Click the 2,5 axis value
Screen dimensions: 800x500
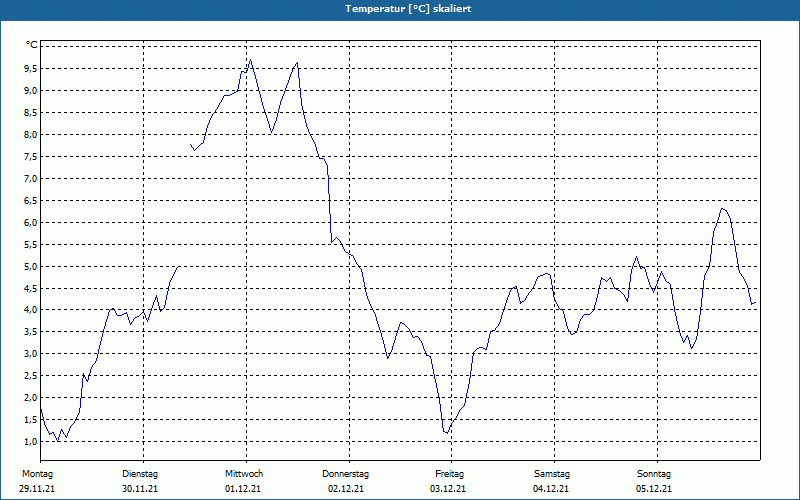coord(31,375)
